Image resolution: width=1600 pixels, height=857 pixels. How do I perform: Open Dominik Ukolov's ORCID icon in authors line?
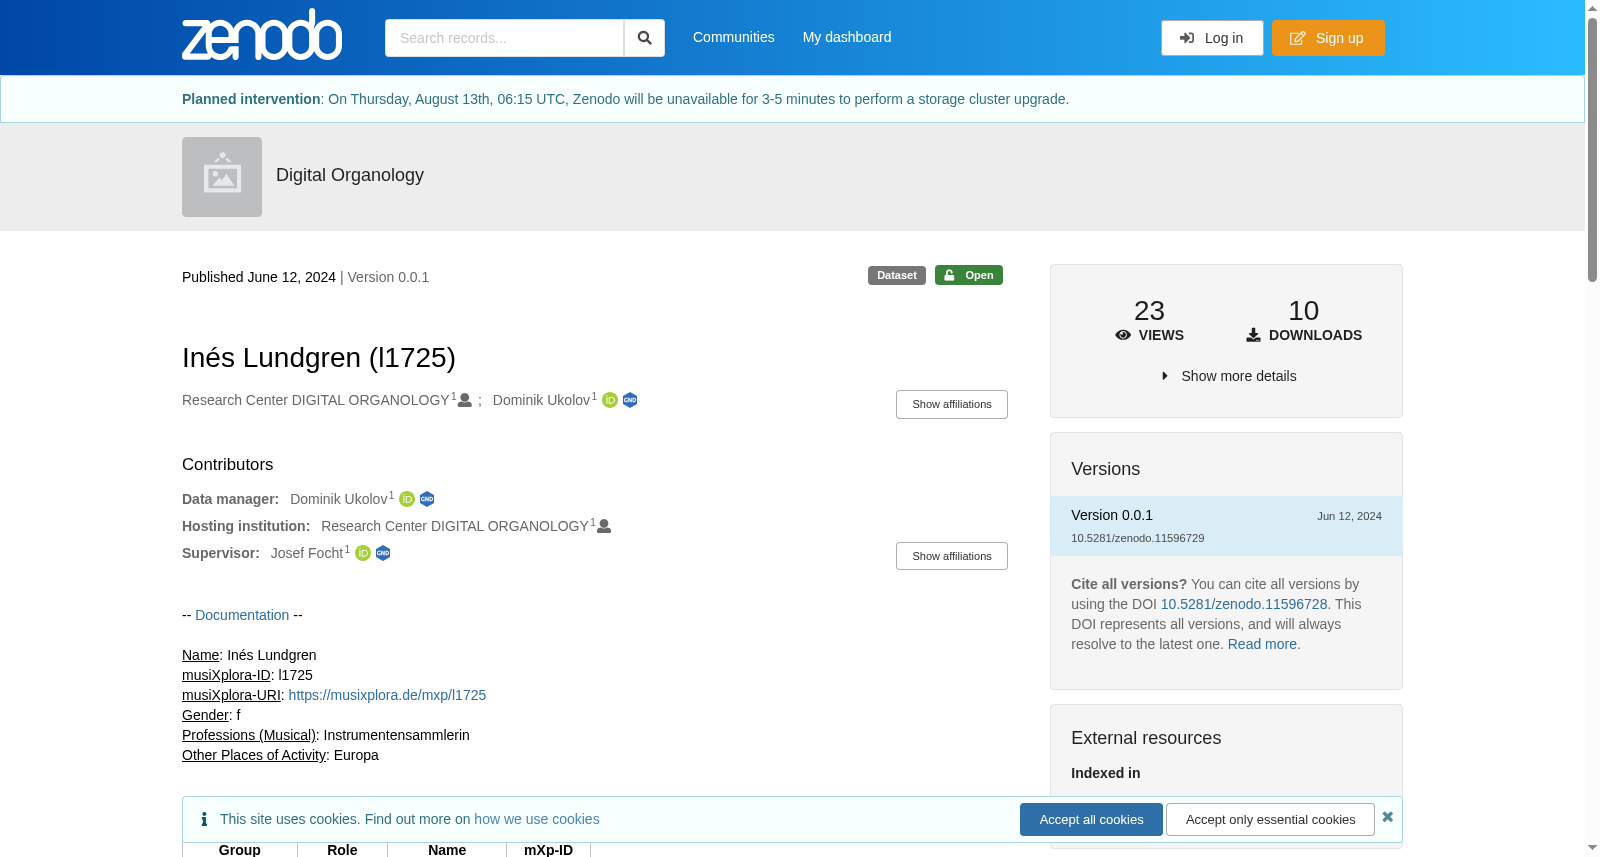(x=610, y=400)
